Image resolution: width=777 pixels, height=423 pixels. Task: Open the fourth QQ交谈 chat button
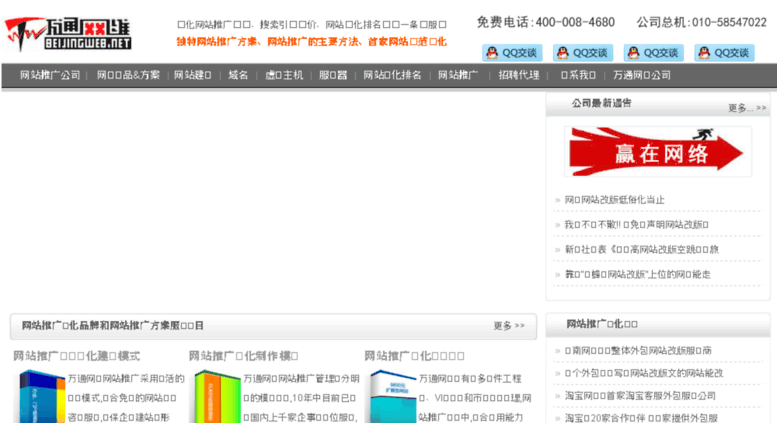click(x=724, y=53)
